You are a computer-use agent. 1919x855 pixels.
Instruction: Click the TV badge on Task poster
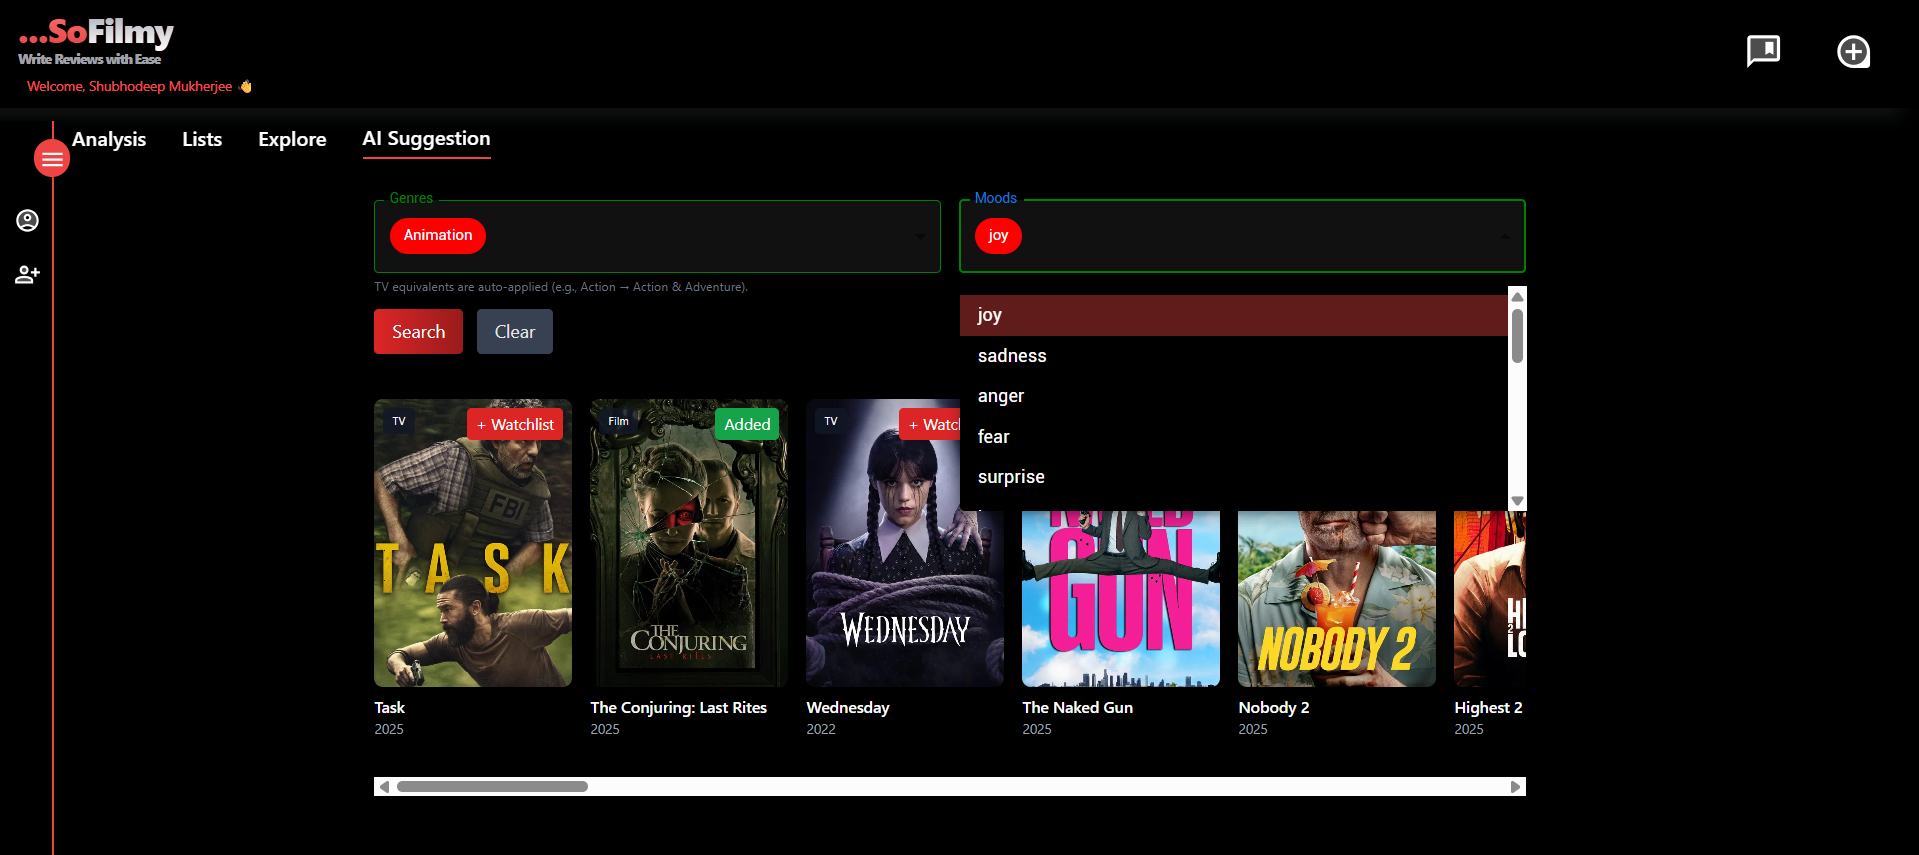click(399, 421)
